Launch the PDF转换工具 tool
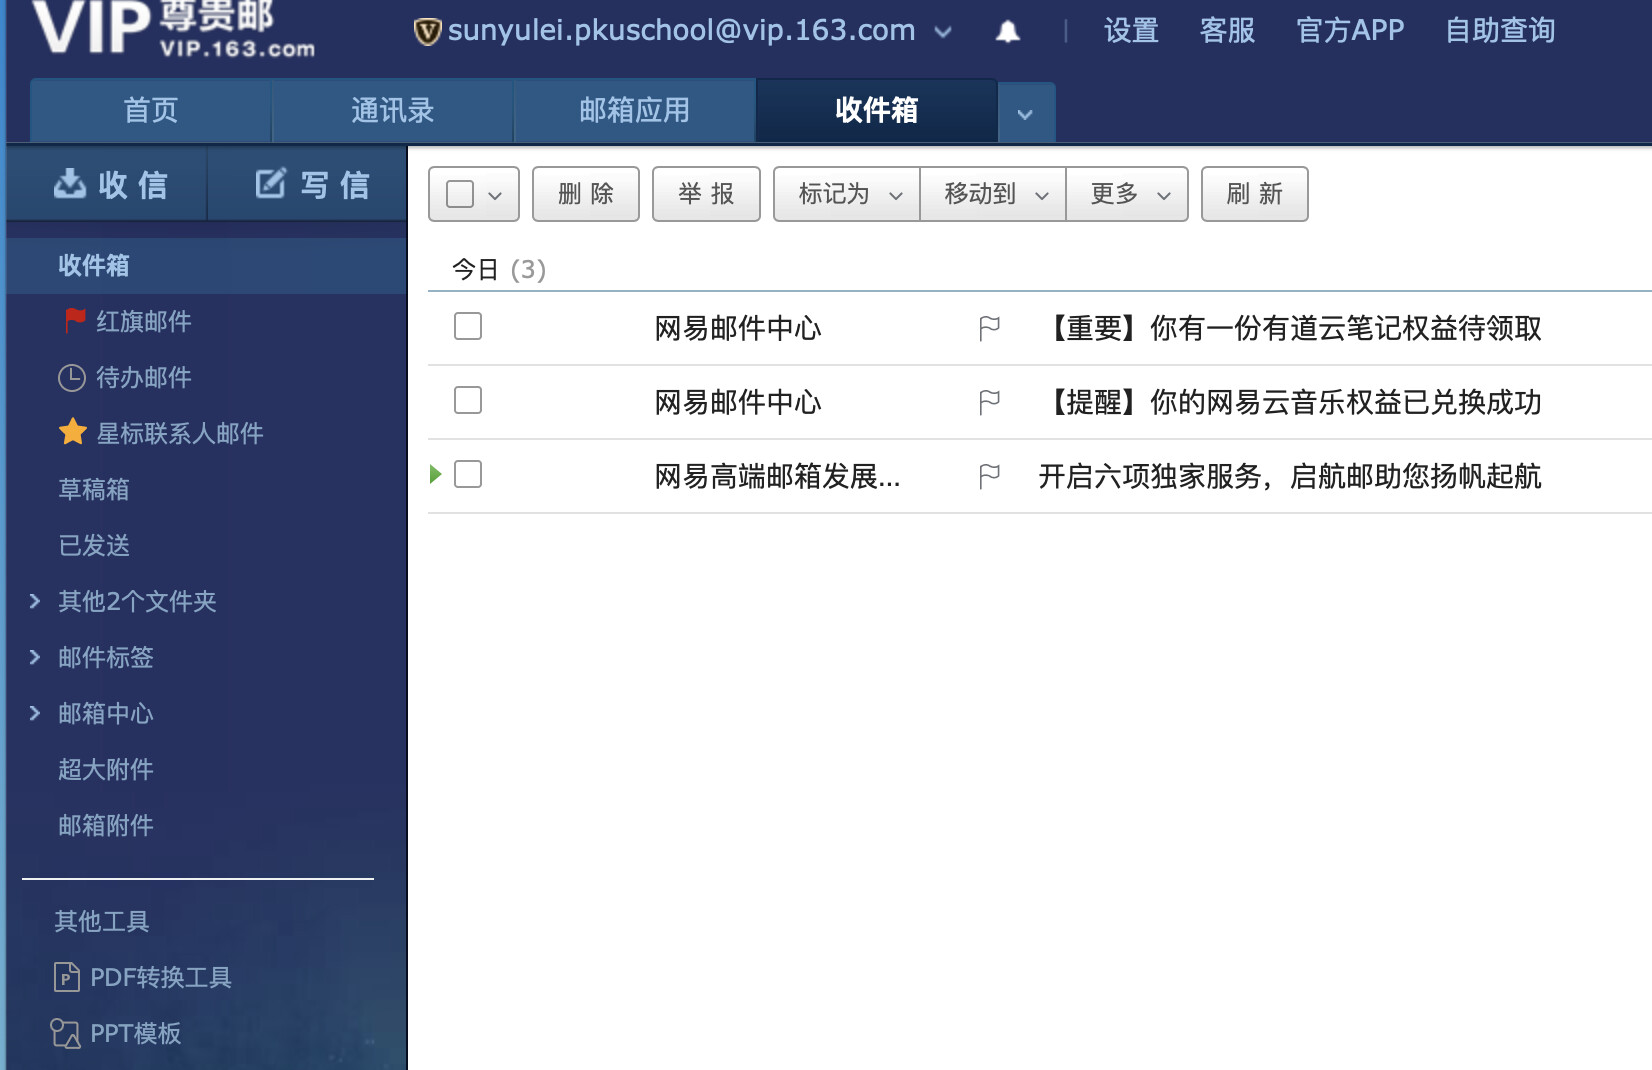The height and width of the screenshot is (1070, 1652). (160, 977)
